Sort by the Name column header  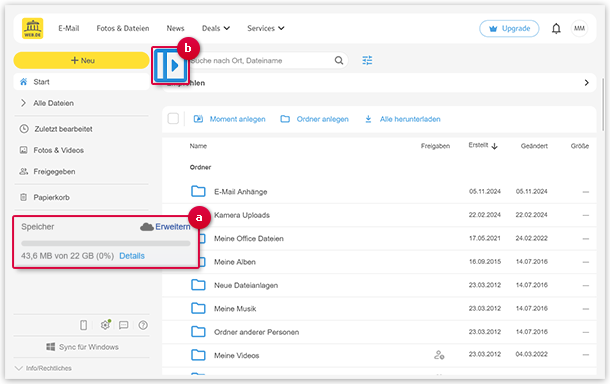click(198, 146)
